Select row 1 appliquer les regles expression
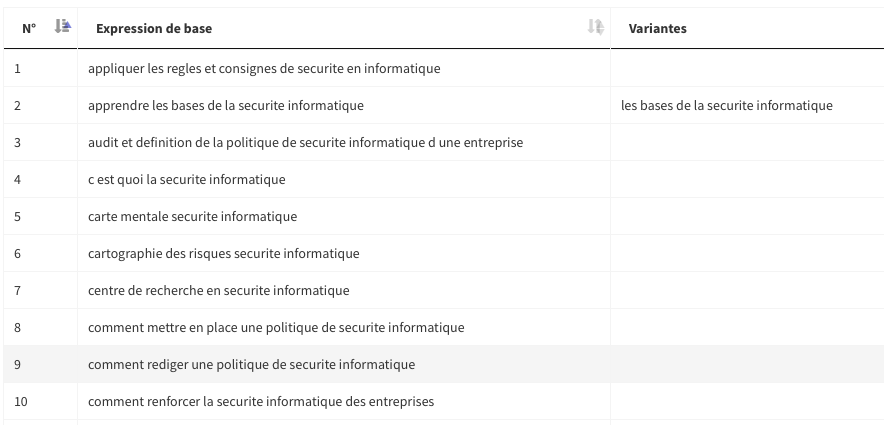The height and width of the screenshot is (425, 884). click(264, 69)
